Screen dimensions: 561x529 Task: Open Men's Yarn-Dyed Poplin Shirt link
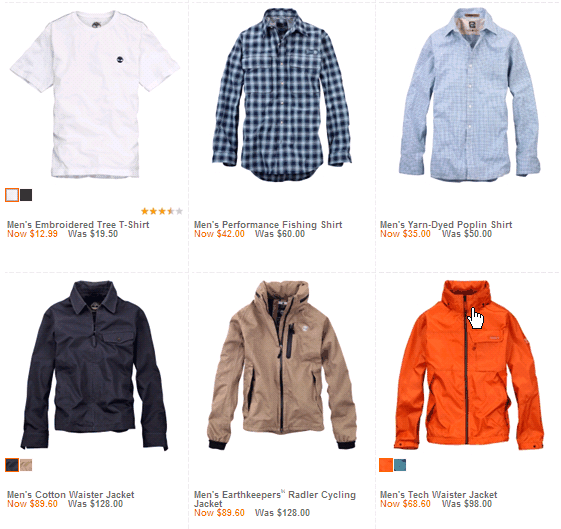pos(446,225)
